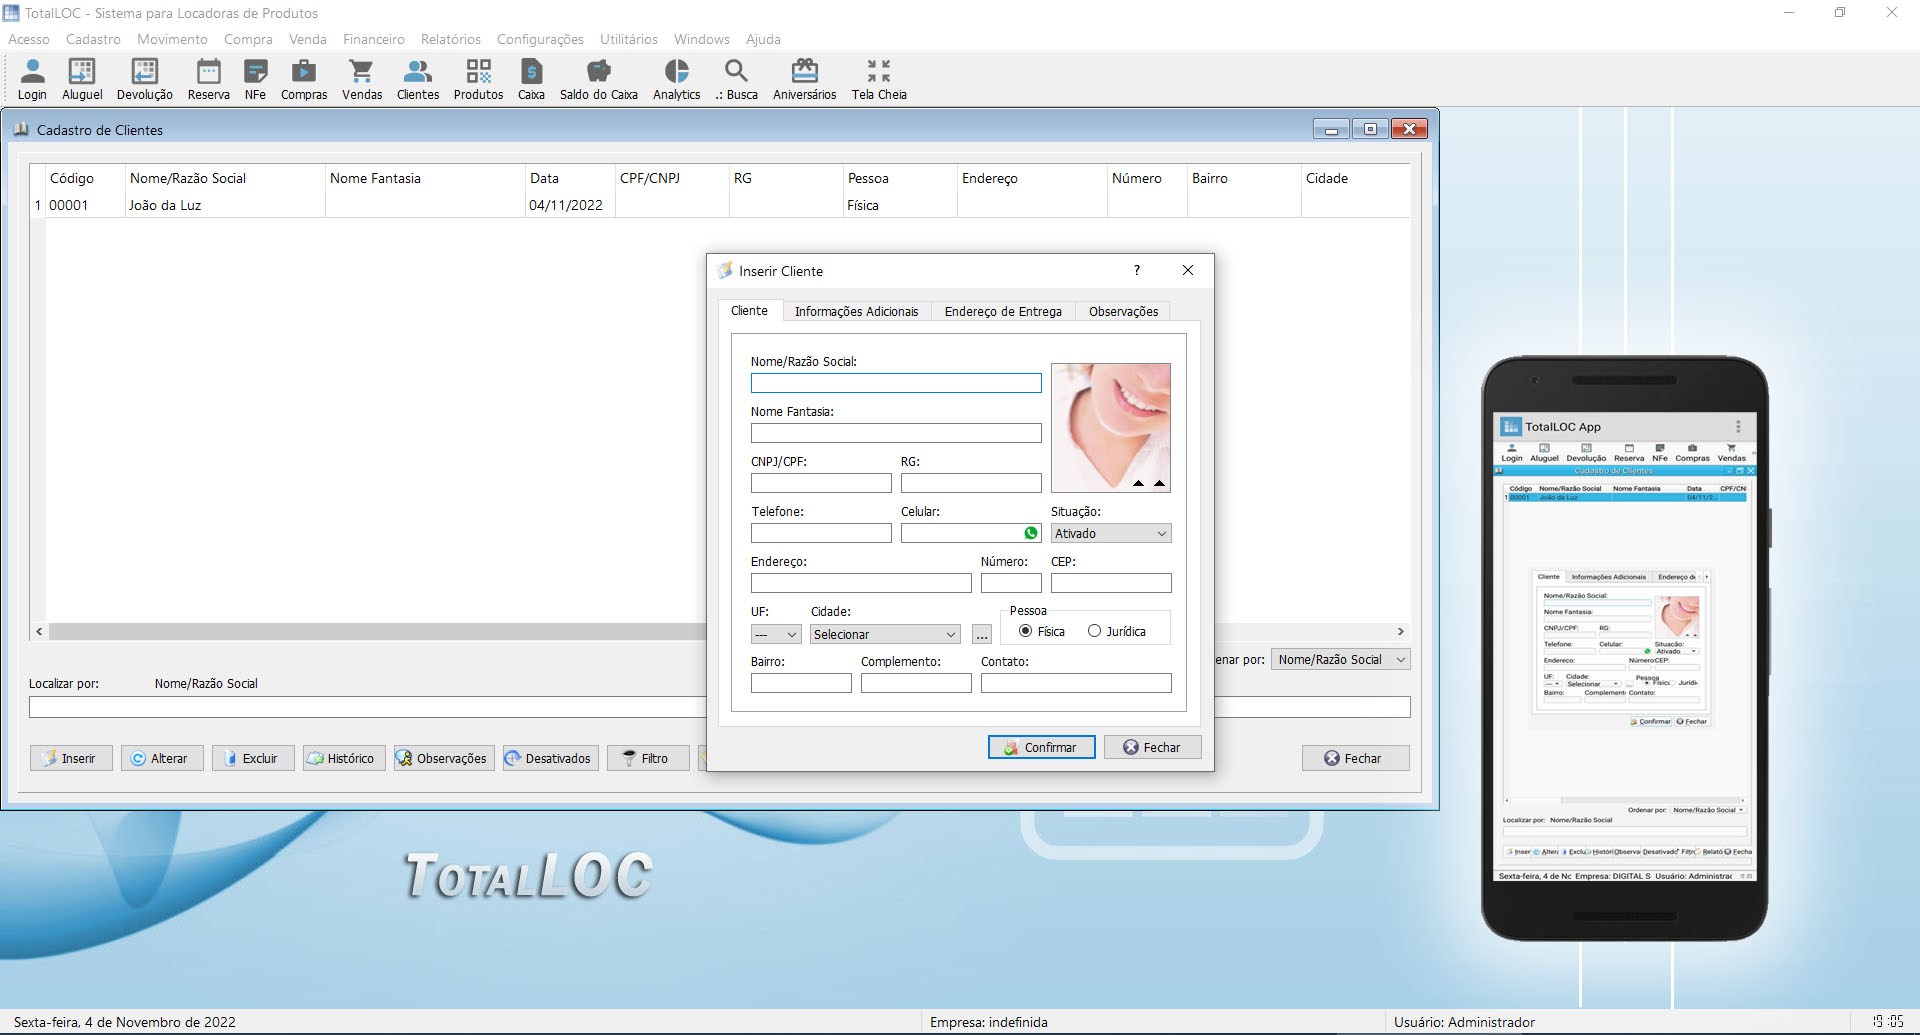Image resolution: width=1920 pixels, height=1035 pixels.
Task: Open the Cadastro menu
Action: click(93, 39)
